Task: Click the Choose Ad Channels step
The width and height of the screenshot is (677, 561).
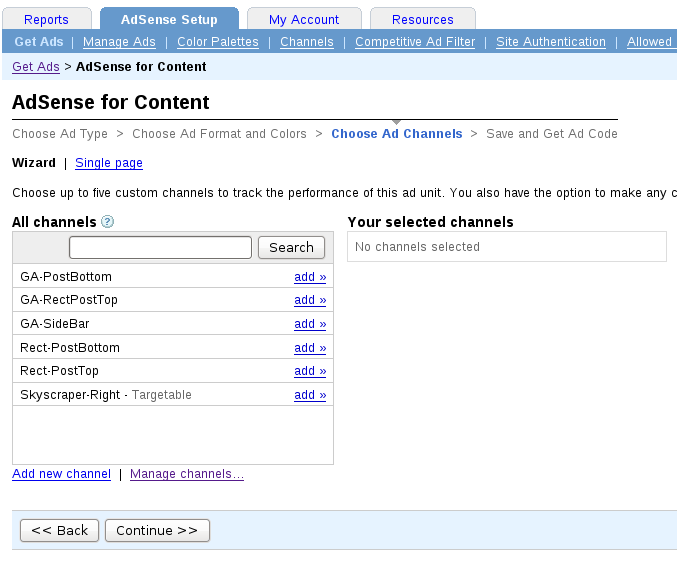Action: 397,134
